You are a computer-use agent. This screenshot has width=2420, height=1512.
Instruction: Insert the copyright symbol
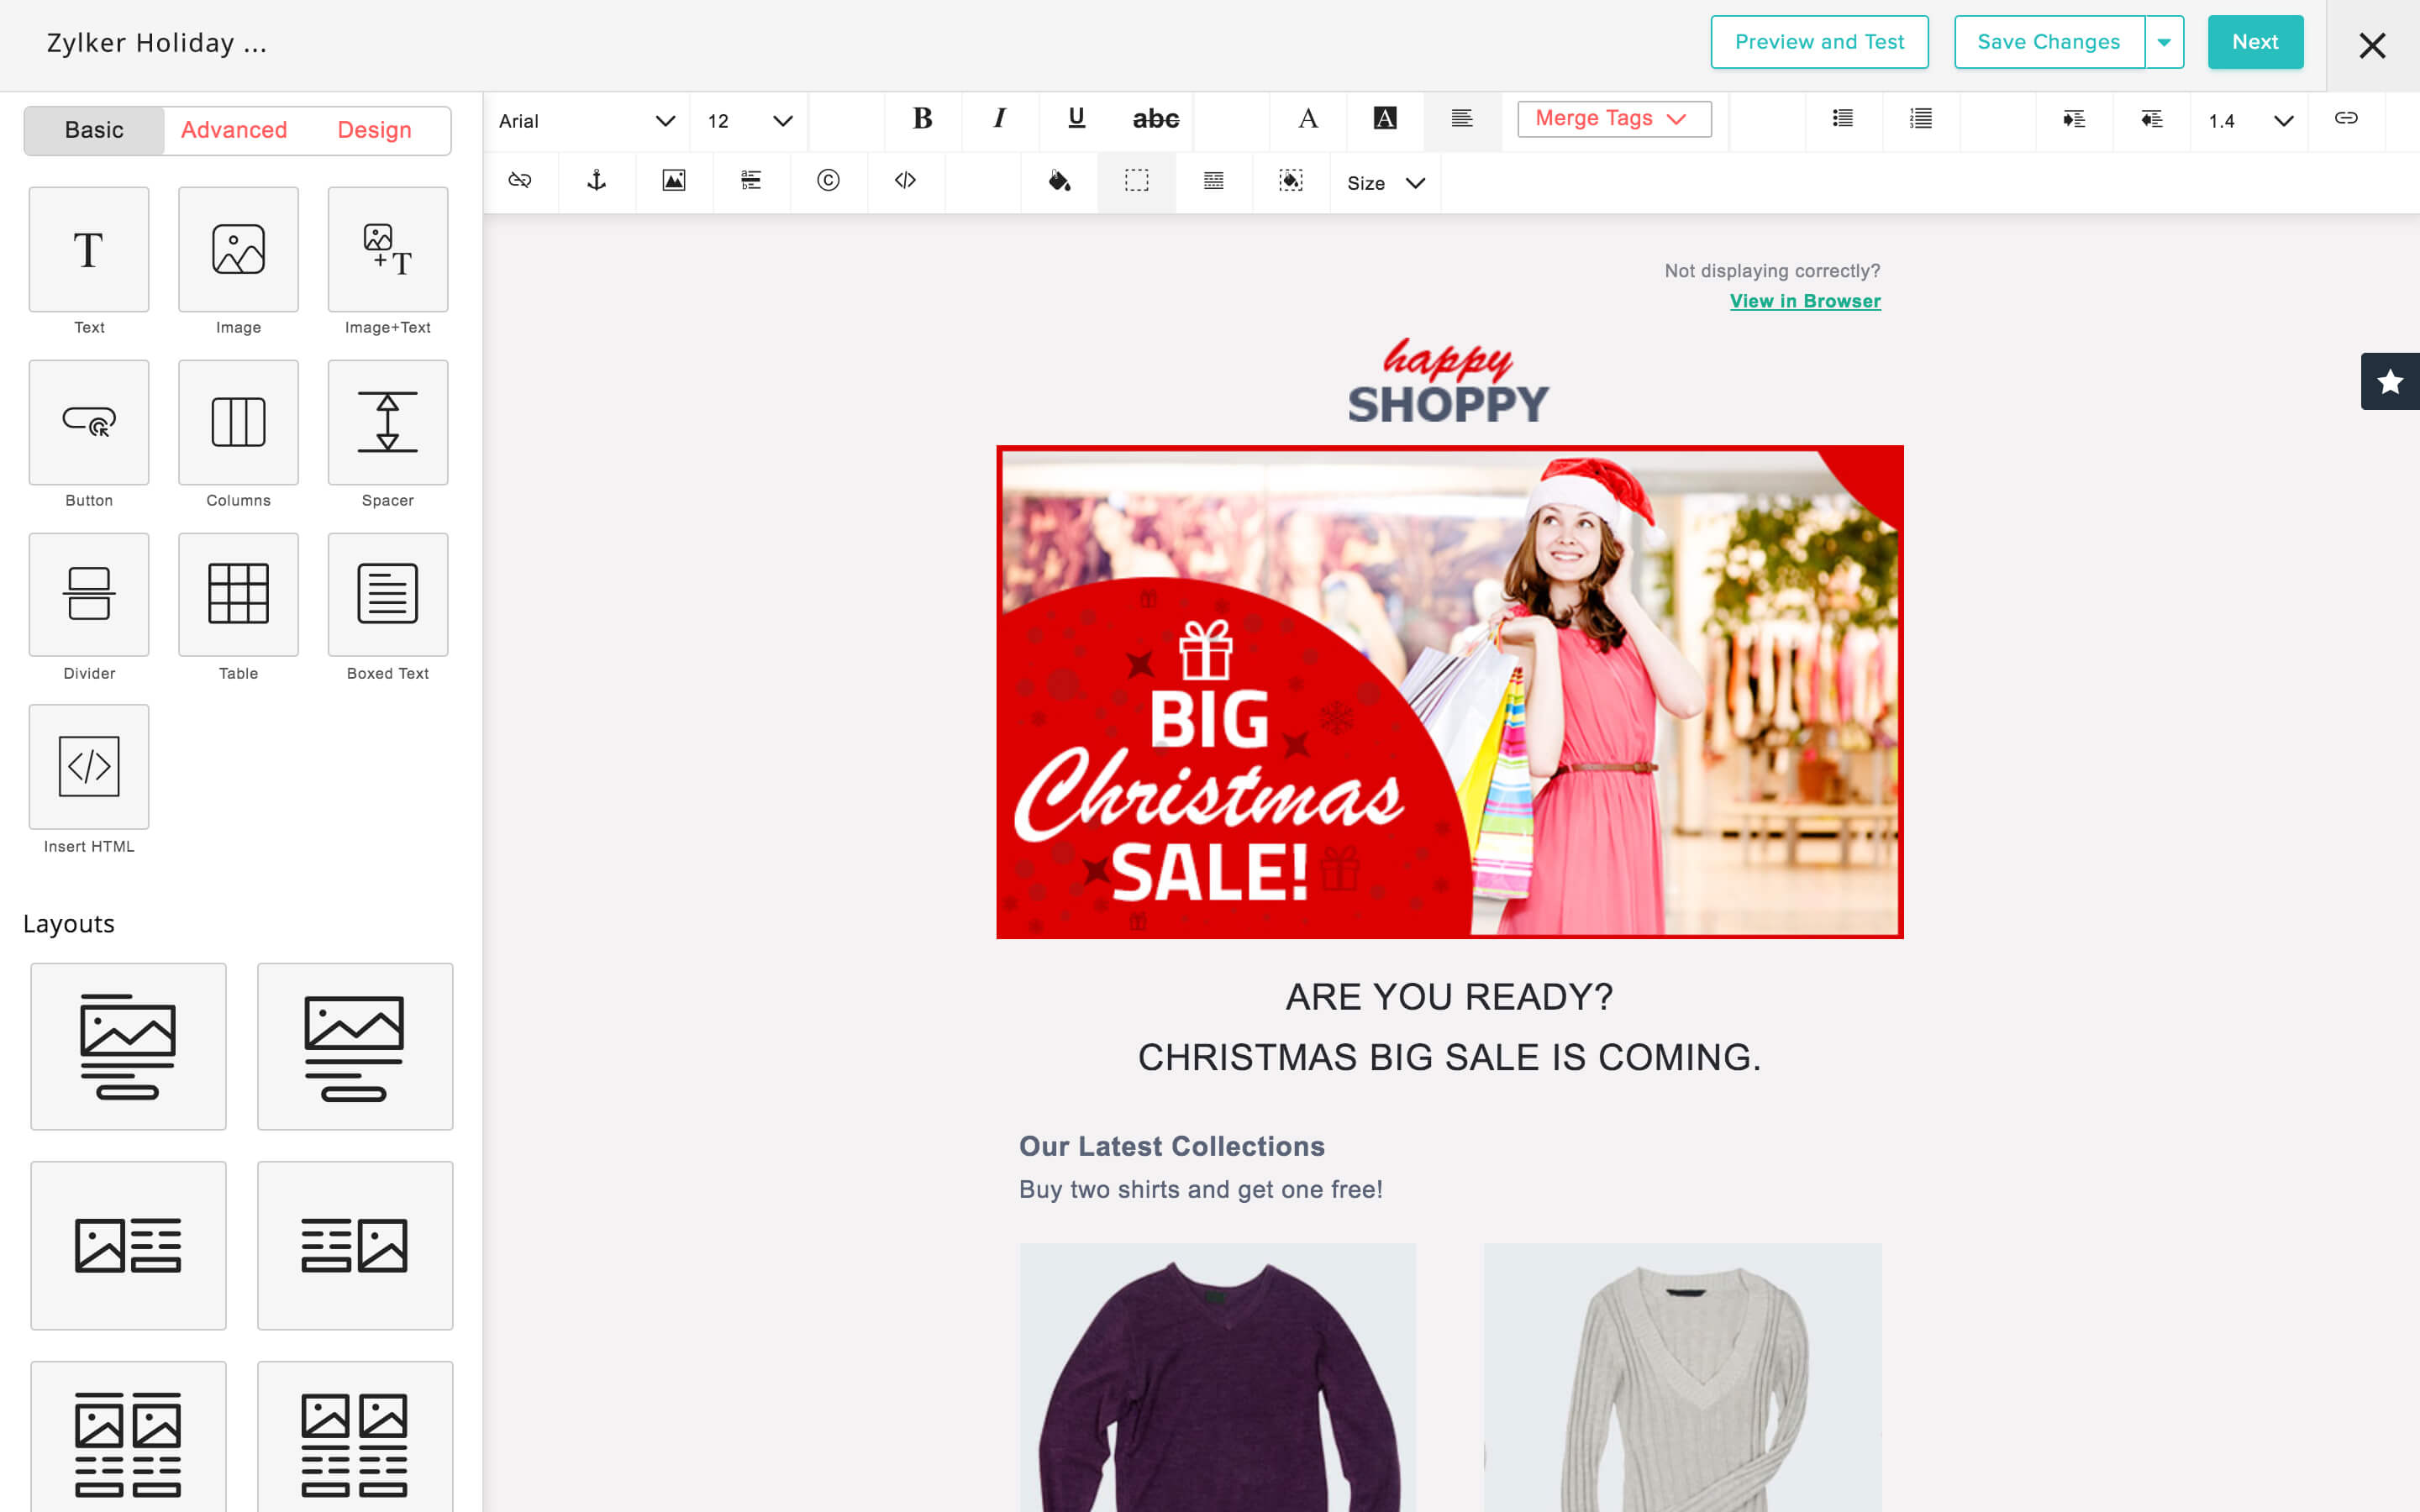coord(828,181)
